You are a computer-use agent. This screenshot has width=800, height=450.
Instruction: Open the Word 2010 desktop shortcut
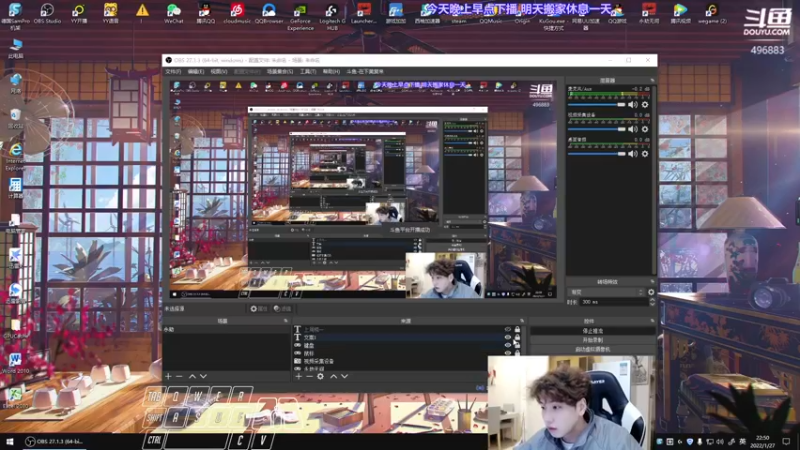coord(15,363)
